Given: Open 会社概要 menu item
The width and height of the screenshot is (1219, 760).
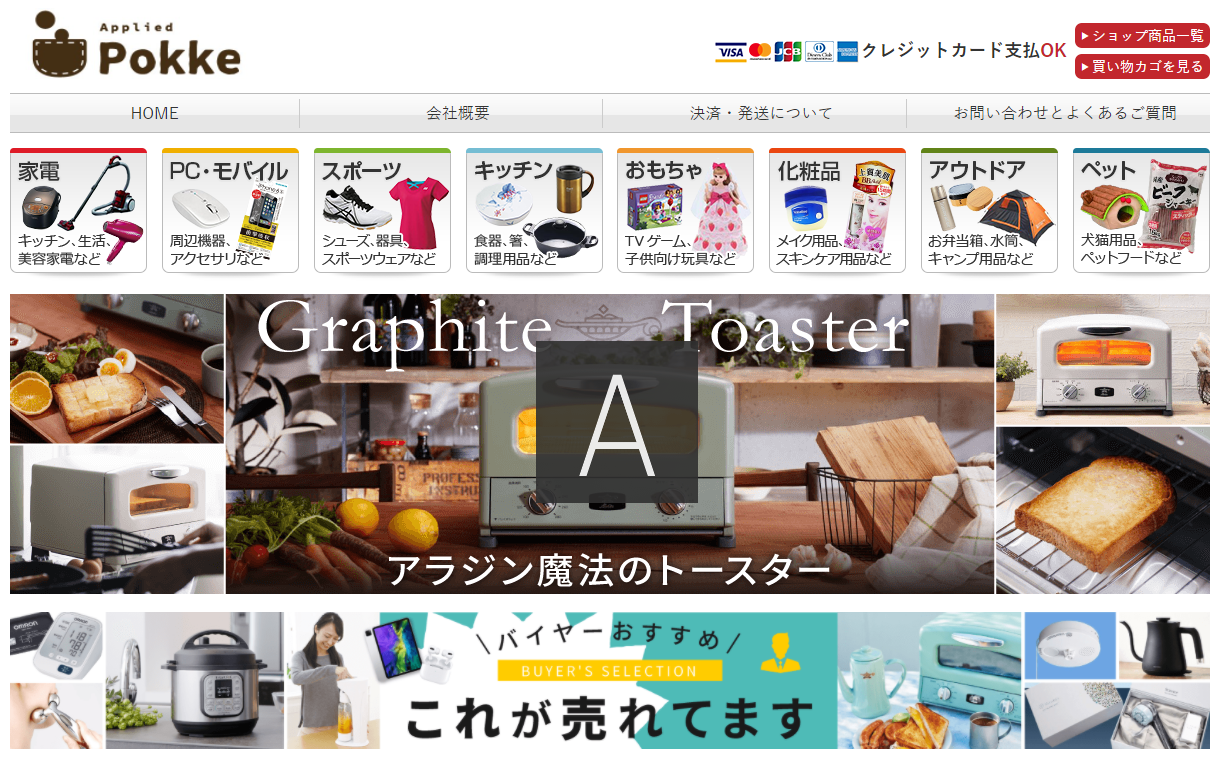Looking at the screenshot, I should tap(458, 113).
